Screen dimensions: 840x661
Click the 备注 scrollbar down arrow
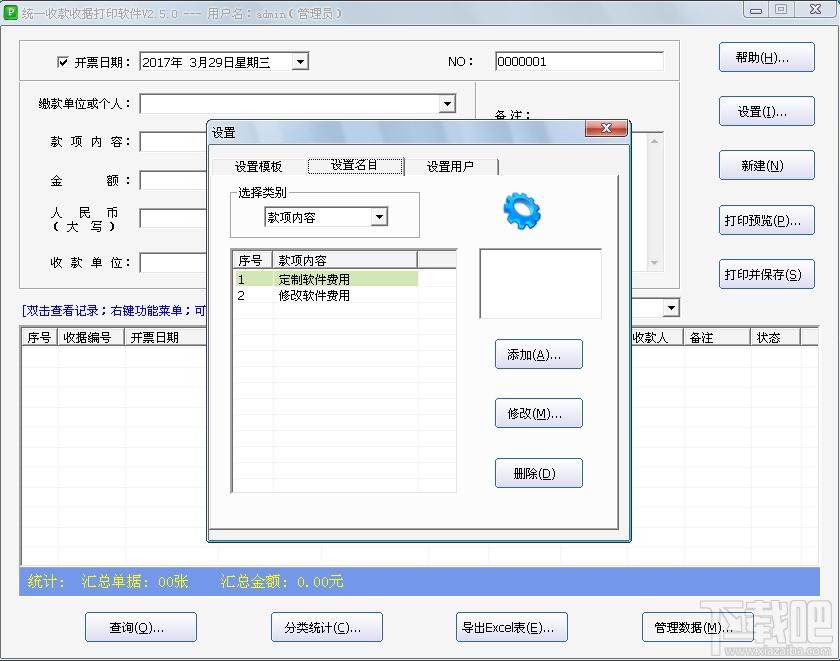tap(654, 262)
